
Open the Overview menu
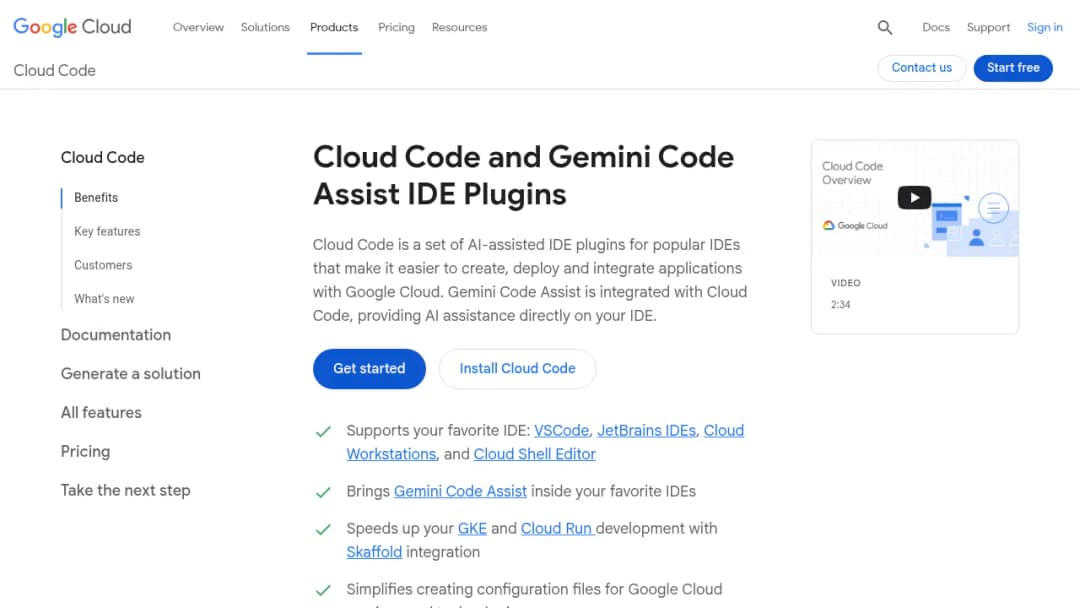pyautogui.click(x=198, y=28)
